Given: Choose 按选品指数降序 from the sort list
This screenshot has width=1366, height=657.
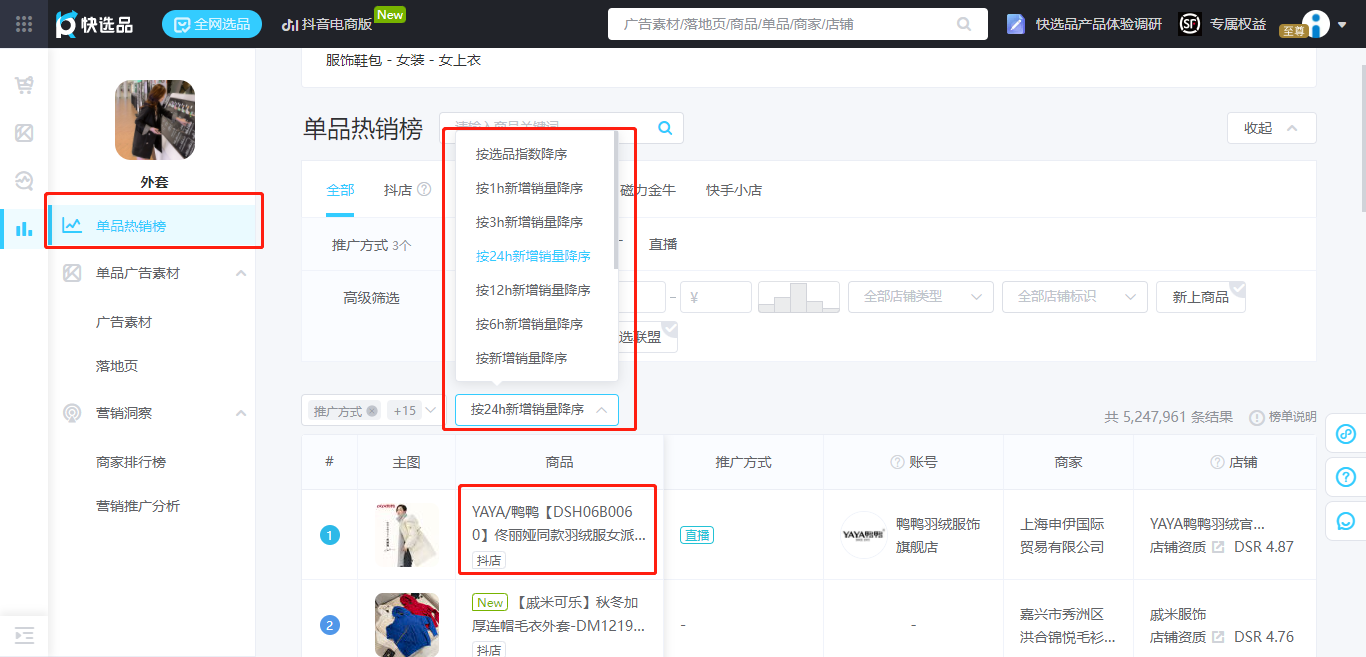Looking at the screenshot, I should tap(536, 154).
